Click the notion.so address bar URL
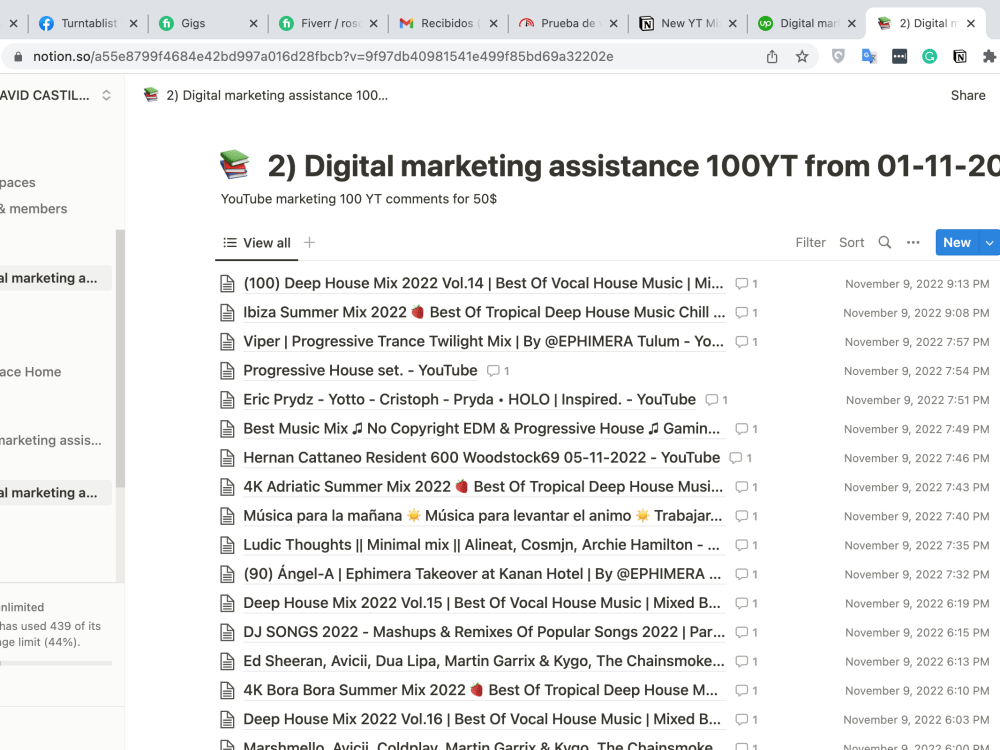 tap(323, 57)
